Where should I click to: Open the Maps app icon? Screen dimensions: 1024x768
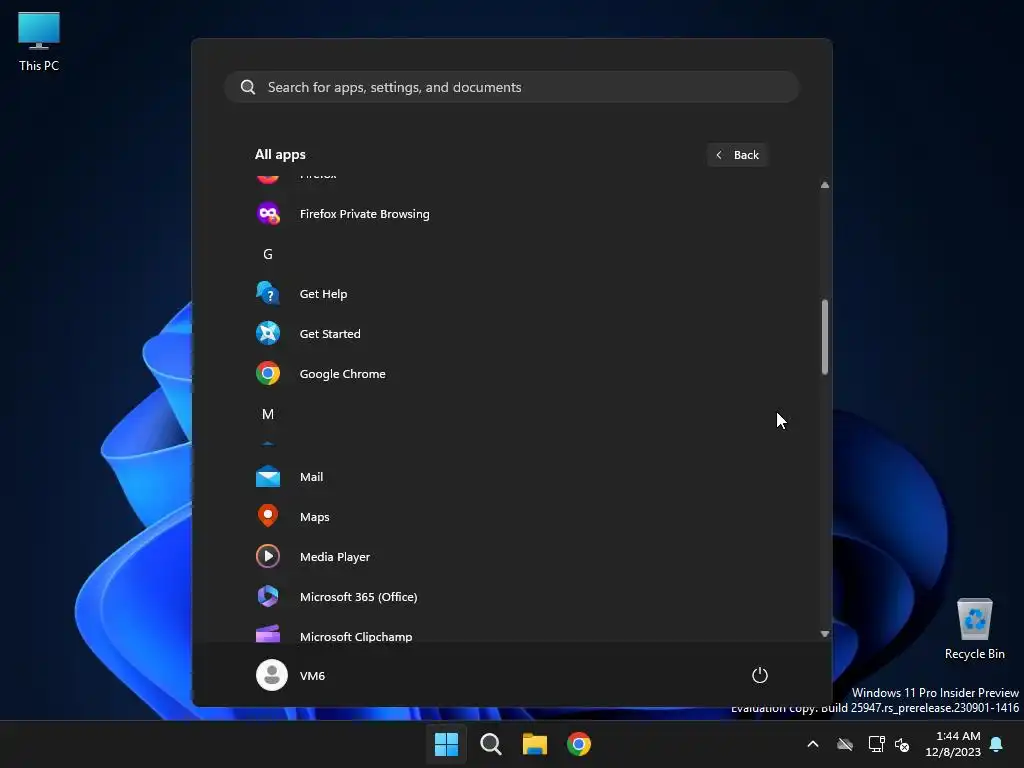[268, 516]
